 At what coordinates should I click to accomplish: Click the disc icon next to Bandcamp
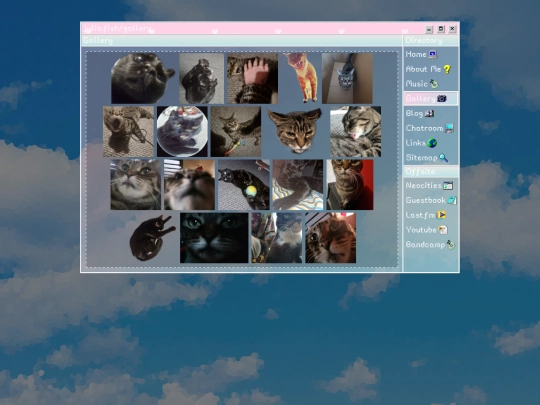coord(451,245)
